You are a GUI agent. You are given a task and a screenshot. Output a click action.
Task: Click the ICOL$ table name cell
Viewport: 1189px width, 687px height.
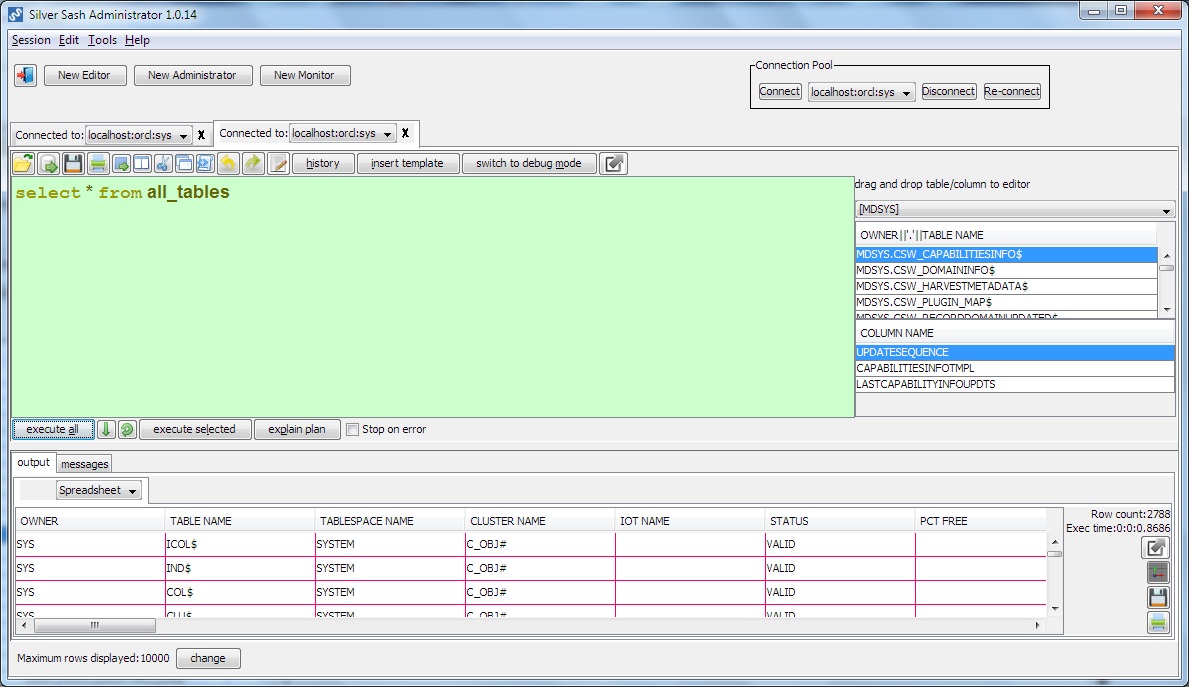point(240,544)
